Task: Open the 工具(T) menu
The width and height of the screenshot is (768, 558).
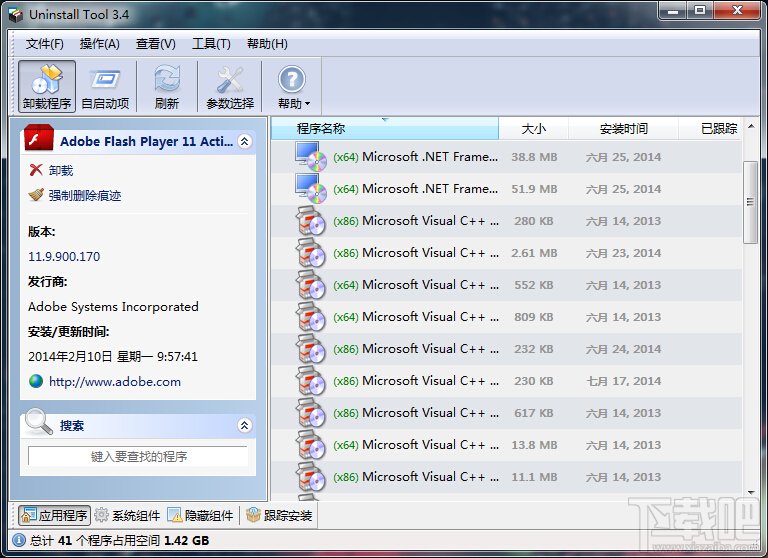Action: pos(211,44)
